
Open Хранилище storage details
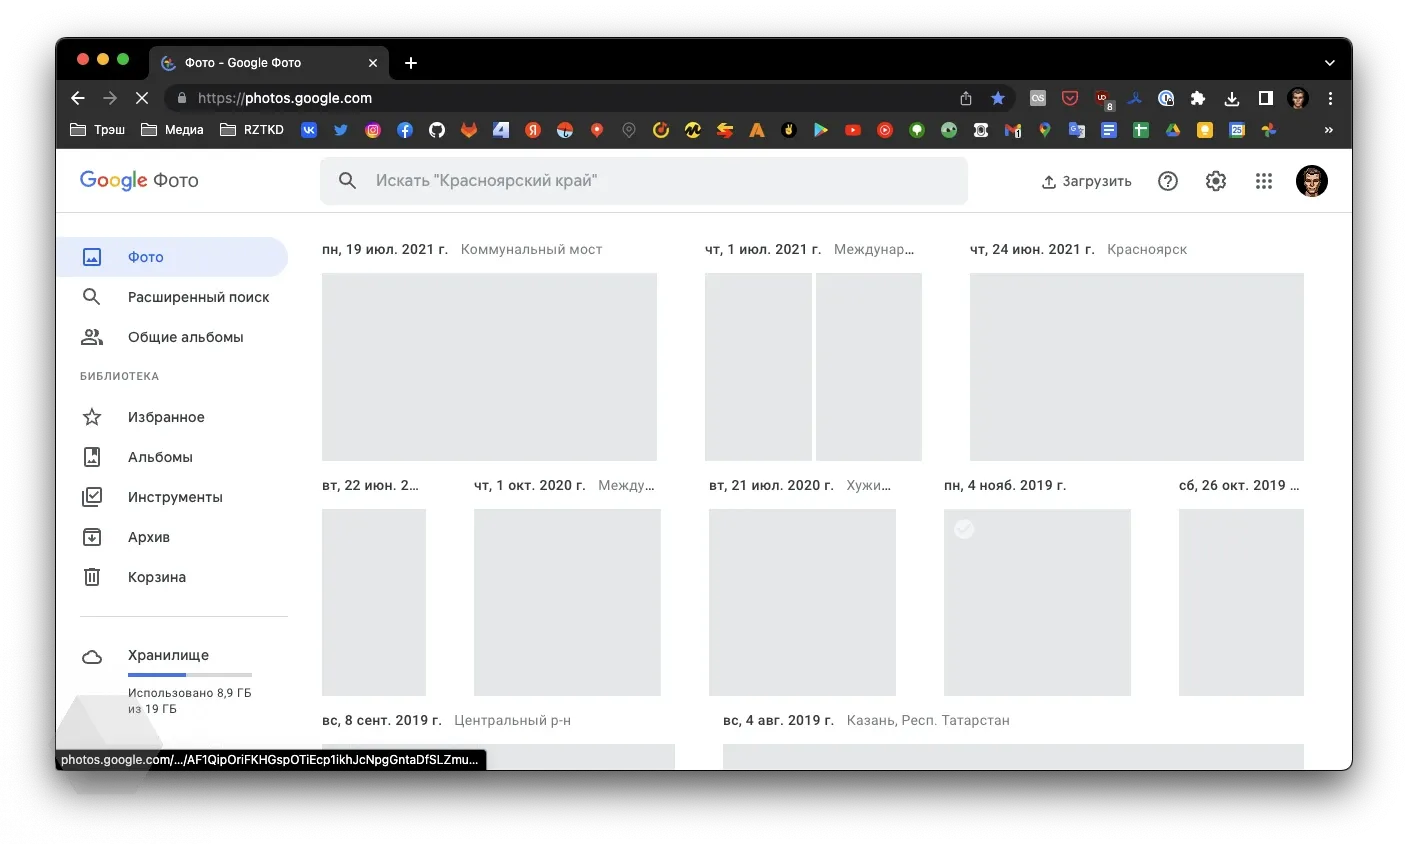pos(168,655)
